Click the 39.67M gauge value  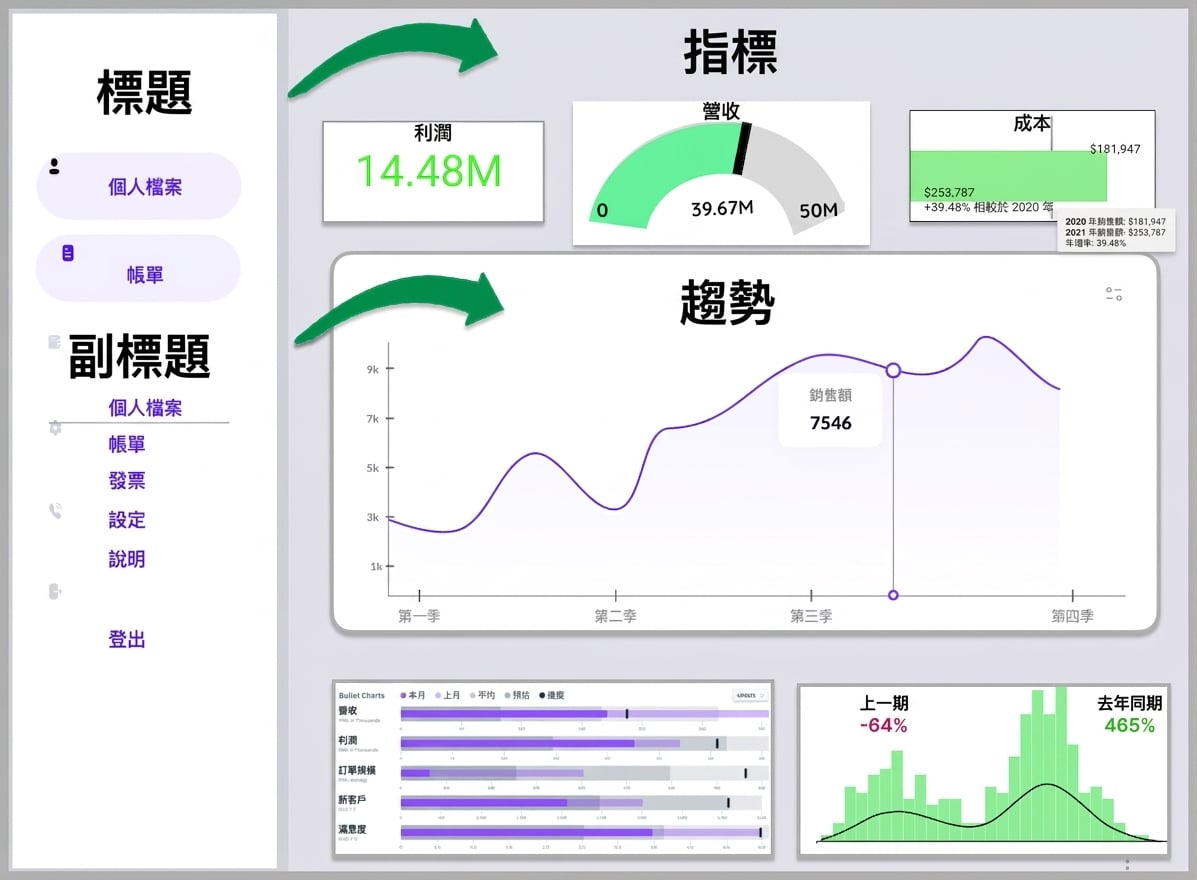point(722,208)
